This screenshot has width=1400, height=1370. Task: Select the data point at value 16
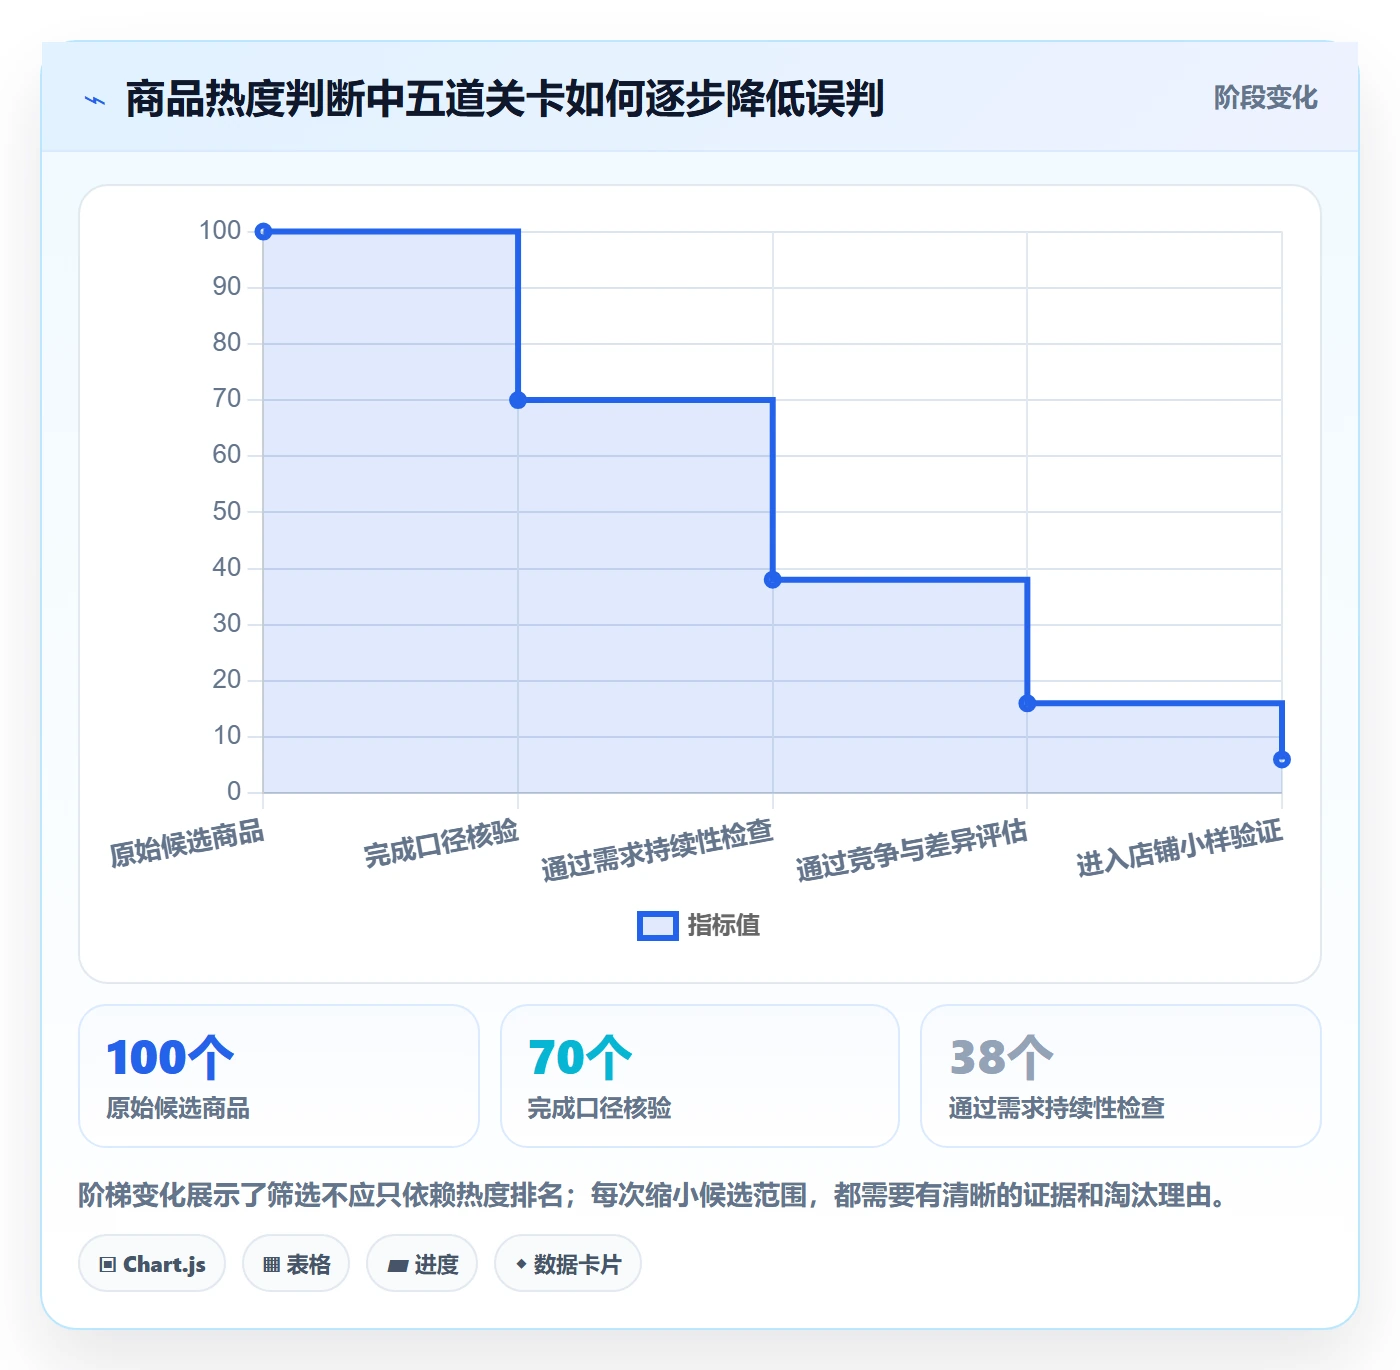point(1027,703)
